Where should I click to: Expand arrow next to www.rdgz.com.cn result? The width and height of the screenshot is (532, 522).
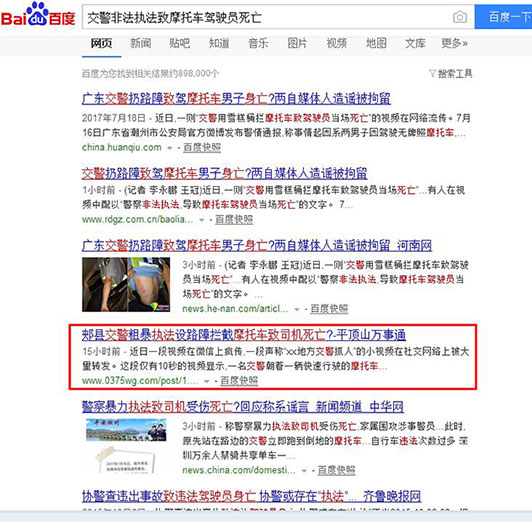pos(202,220)
